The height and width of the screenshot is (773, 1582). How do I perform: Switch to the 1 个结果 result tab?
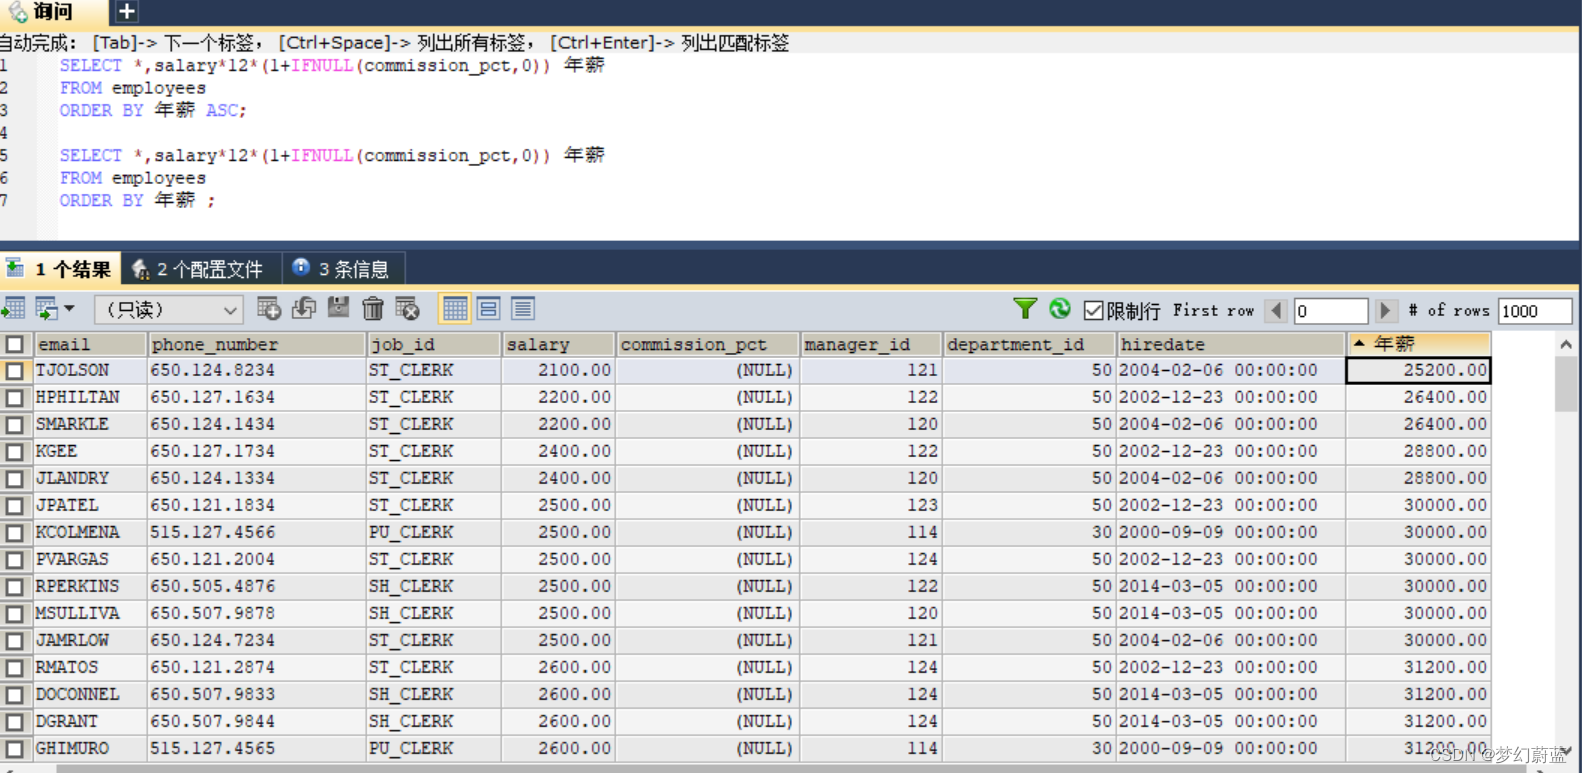(x=60, y=269)
